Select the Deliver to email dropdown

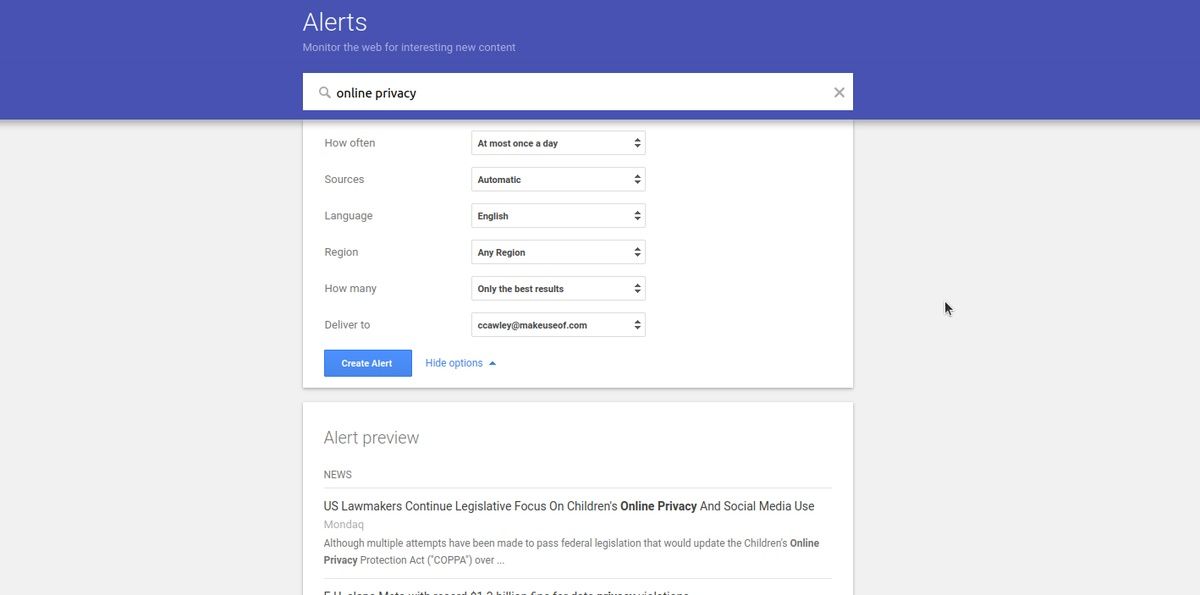pyautogui.click(x=558, y=325)
